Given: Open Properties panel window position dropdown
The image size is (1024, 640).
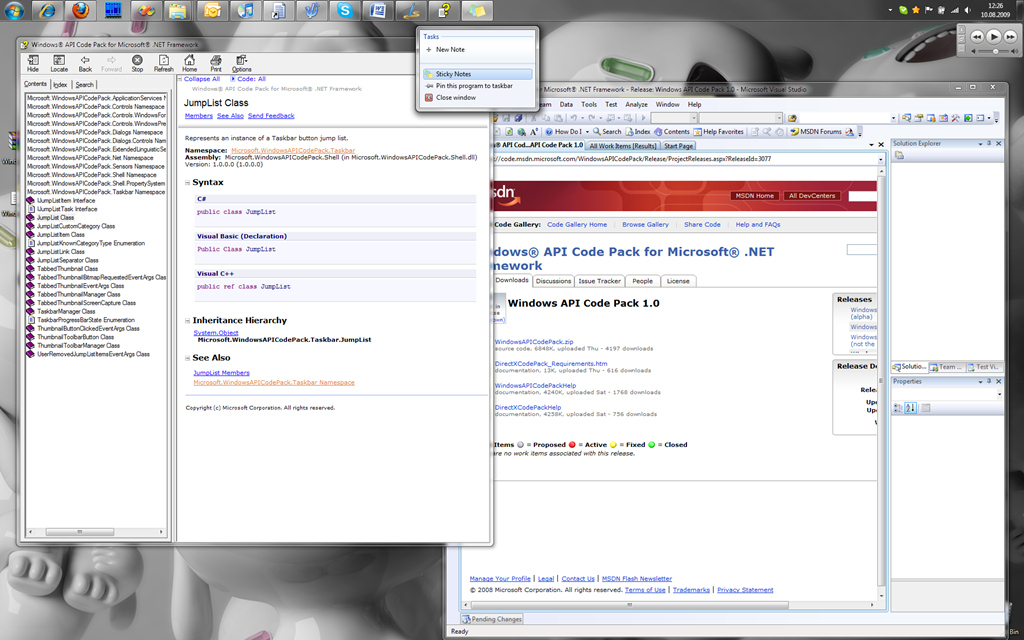Looking at the screenshot, I should (x=980, y=381).
